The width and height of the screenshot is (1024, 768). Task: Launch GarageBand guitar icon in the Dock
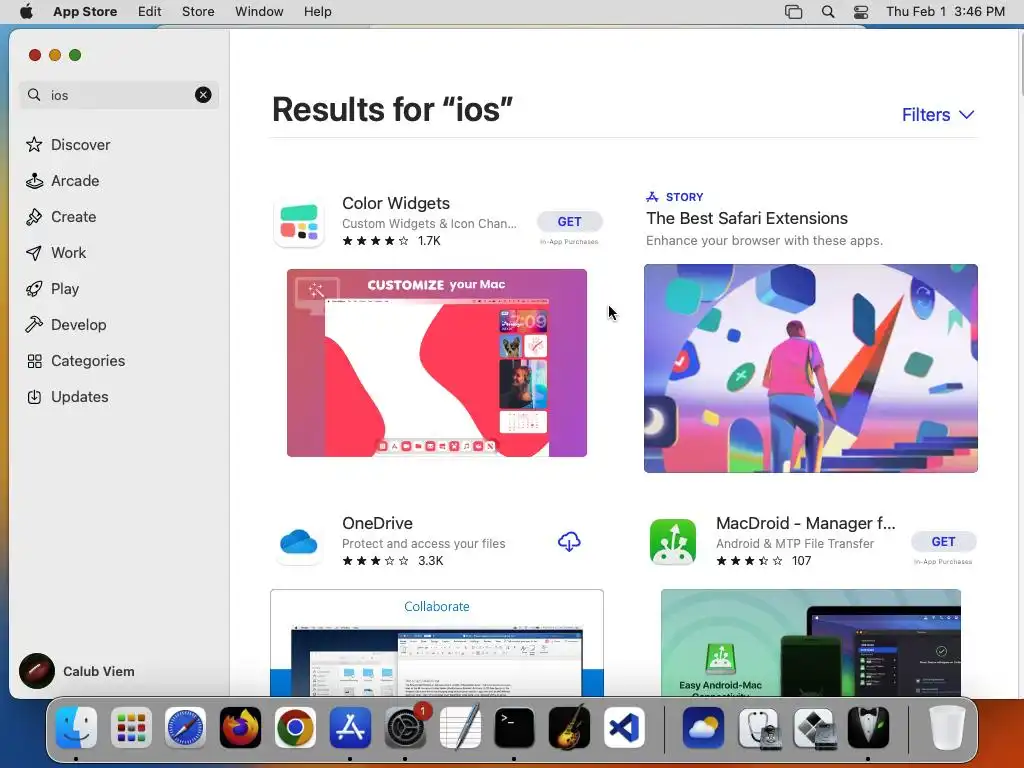(x=569, y=728)
